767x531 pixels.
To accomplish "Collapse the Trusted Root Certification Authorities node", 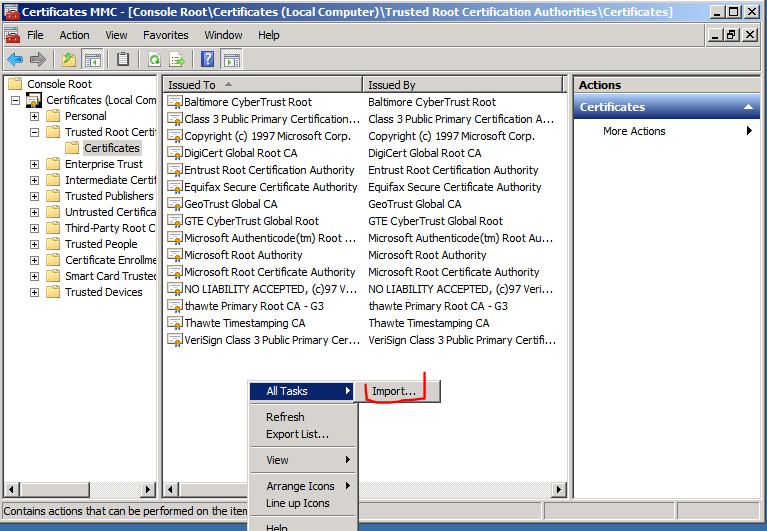I will pyautogui.click(x=34, y=132).
